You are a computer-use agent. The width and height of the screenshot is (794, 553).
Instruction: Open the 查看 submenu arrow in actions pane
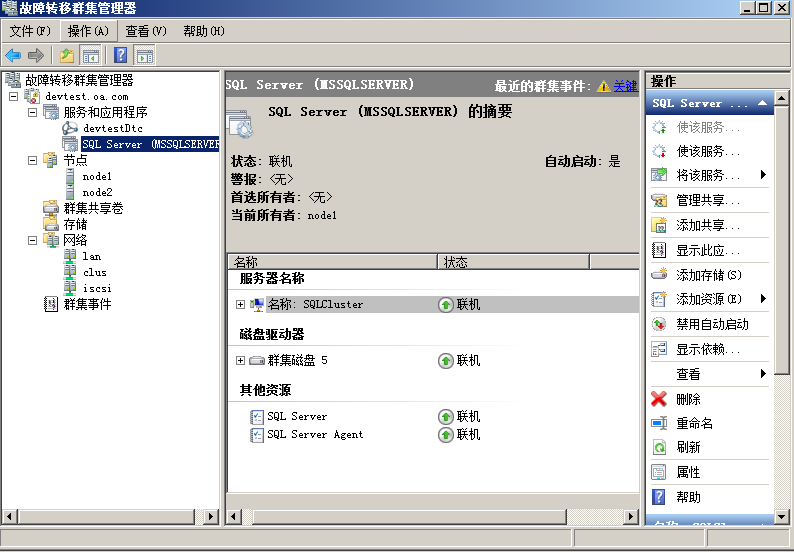click(763, 374)
